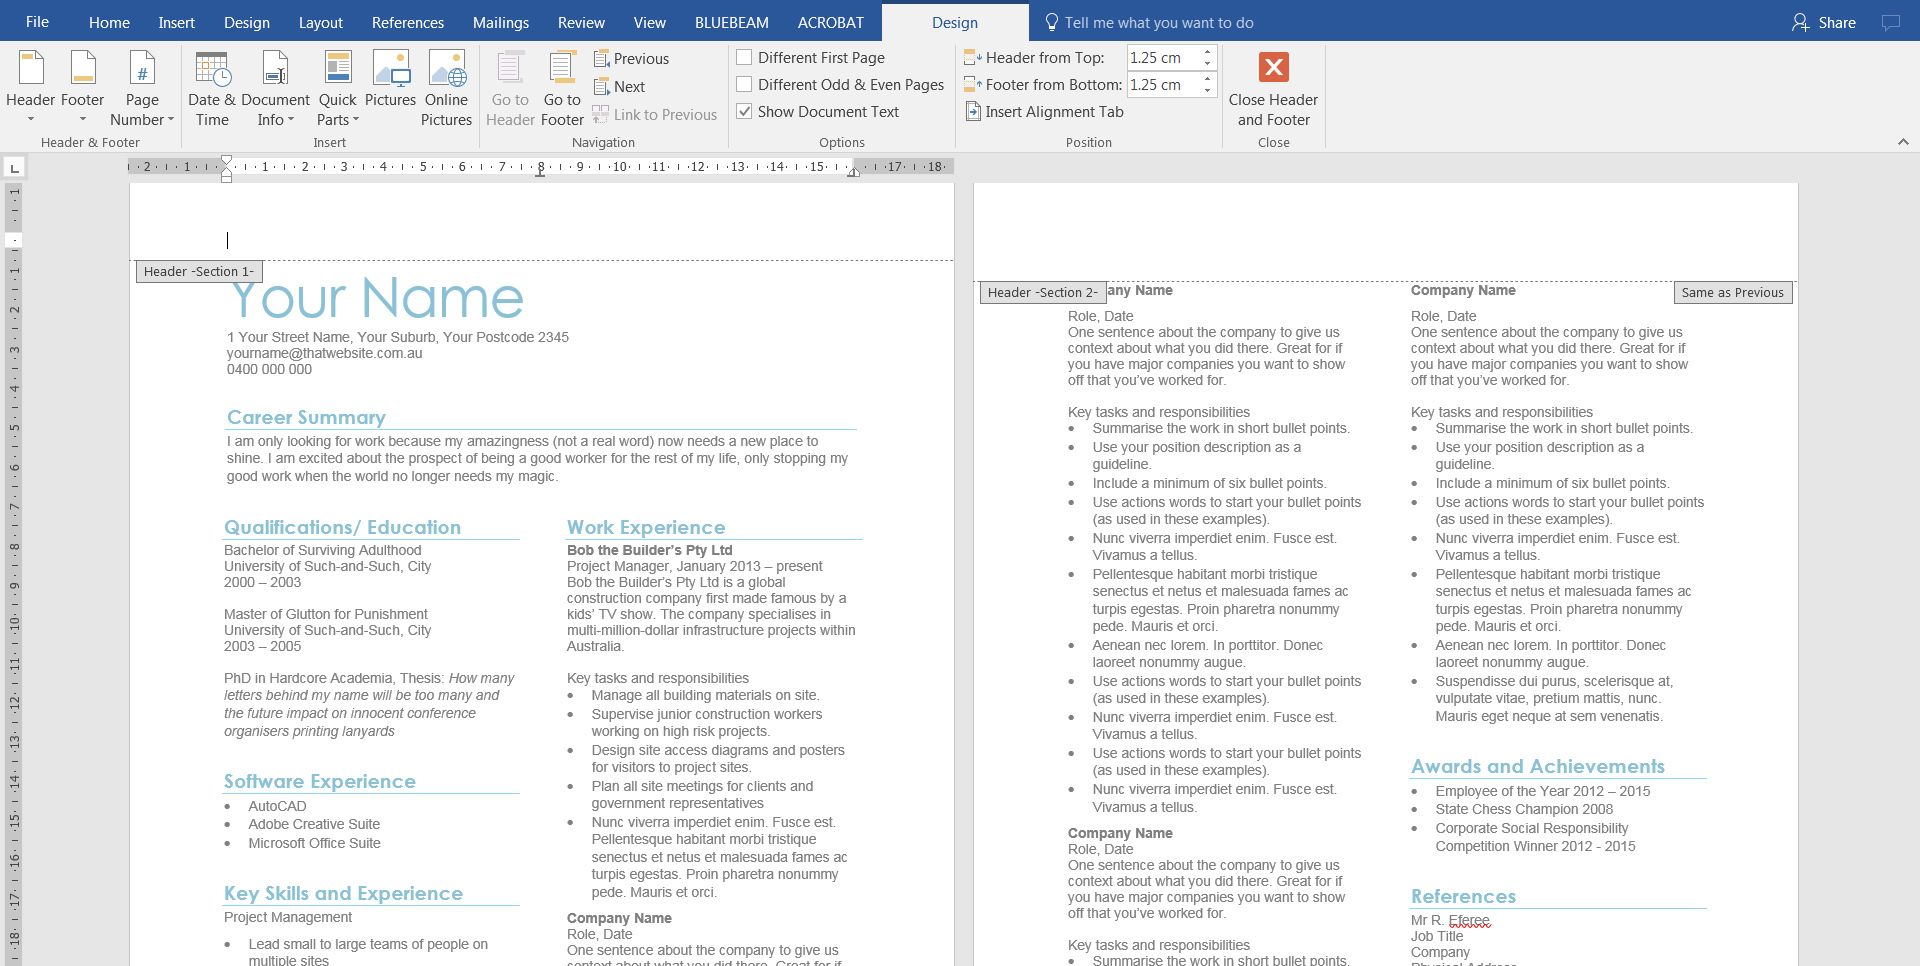This screenshot has height=966, width=1920.
Task: Open the Quick Parts icon
Action: click(x=338, y=68)
